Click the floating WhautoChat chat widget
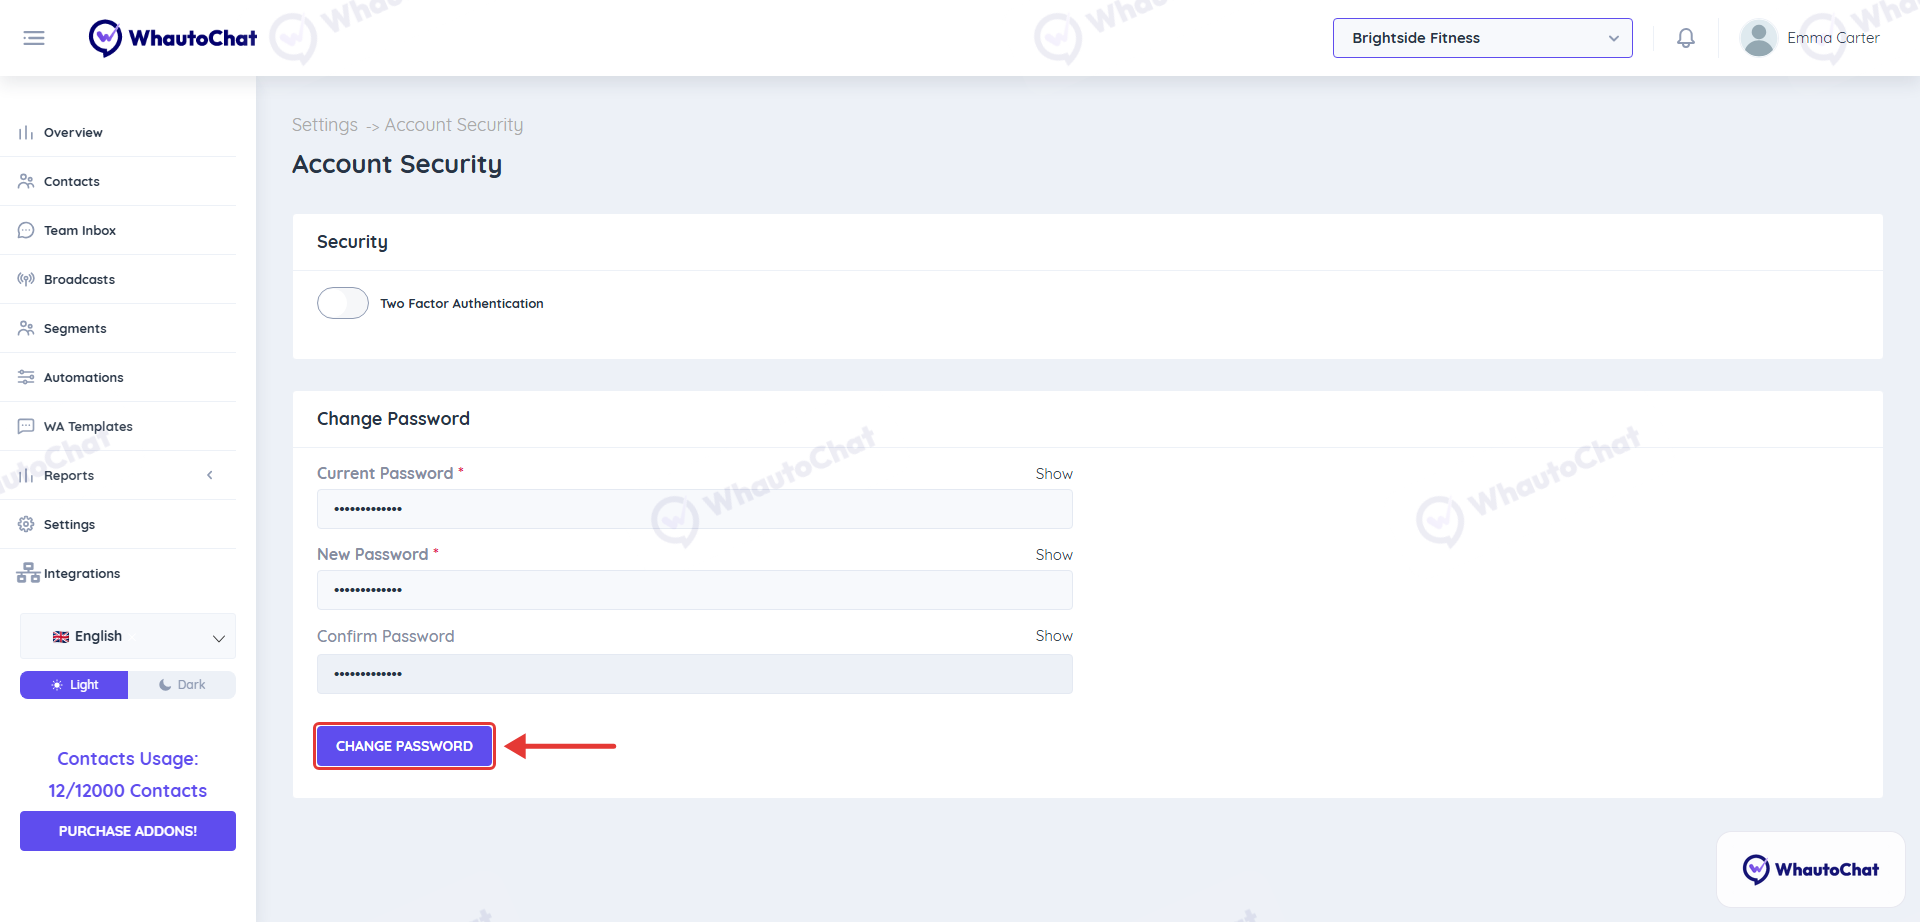 coord(1810,869)
